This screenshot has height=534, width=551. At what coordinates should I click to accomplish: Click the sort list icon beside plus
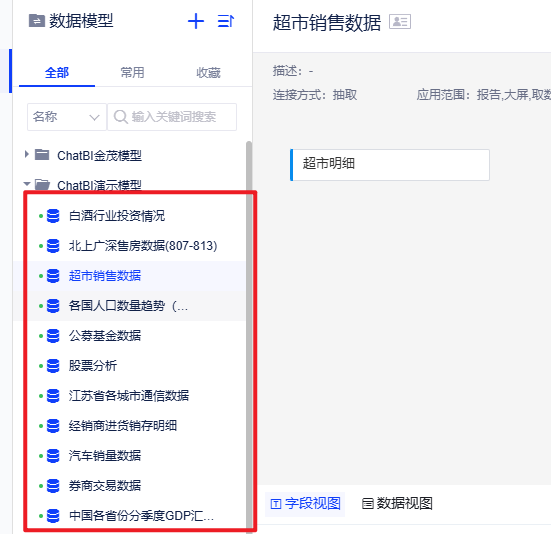226,21
